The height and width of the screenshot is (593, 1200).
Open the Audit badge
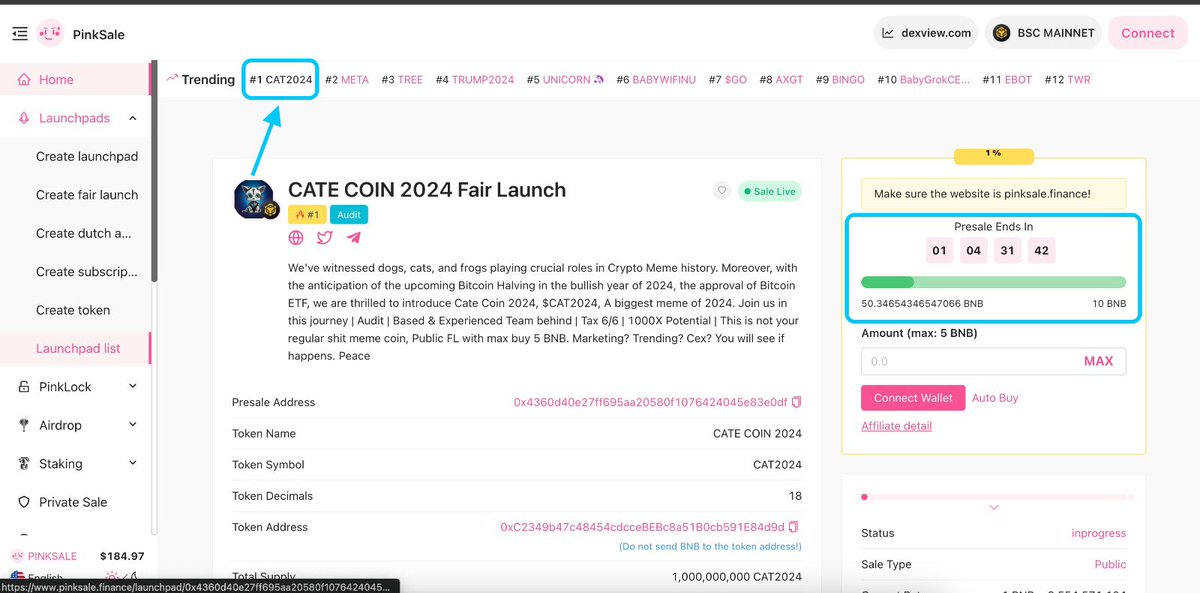click(x=349, y=214)
